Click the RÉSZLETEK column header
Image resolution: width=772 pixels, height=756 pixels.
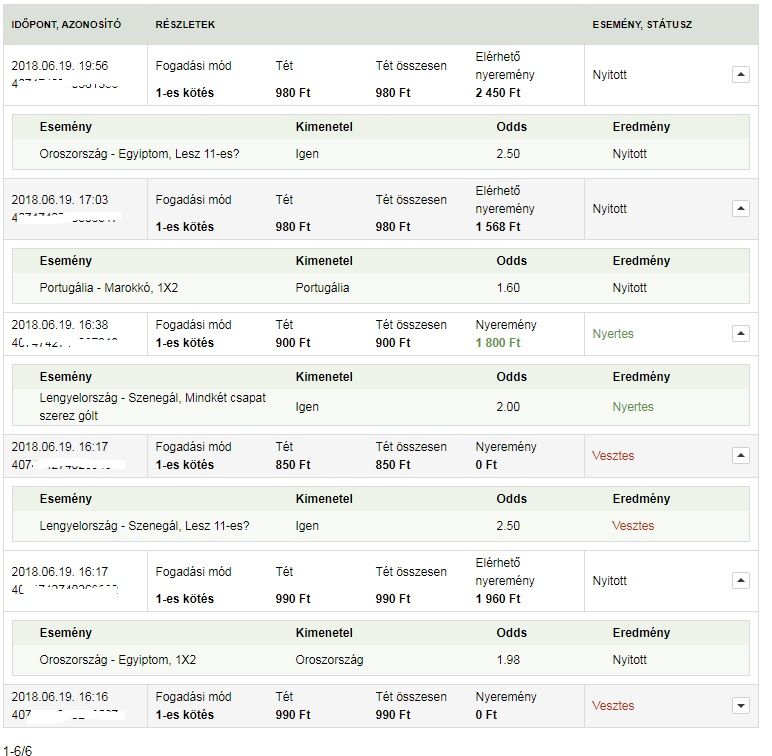click(185, 24)
